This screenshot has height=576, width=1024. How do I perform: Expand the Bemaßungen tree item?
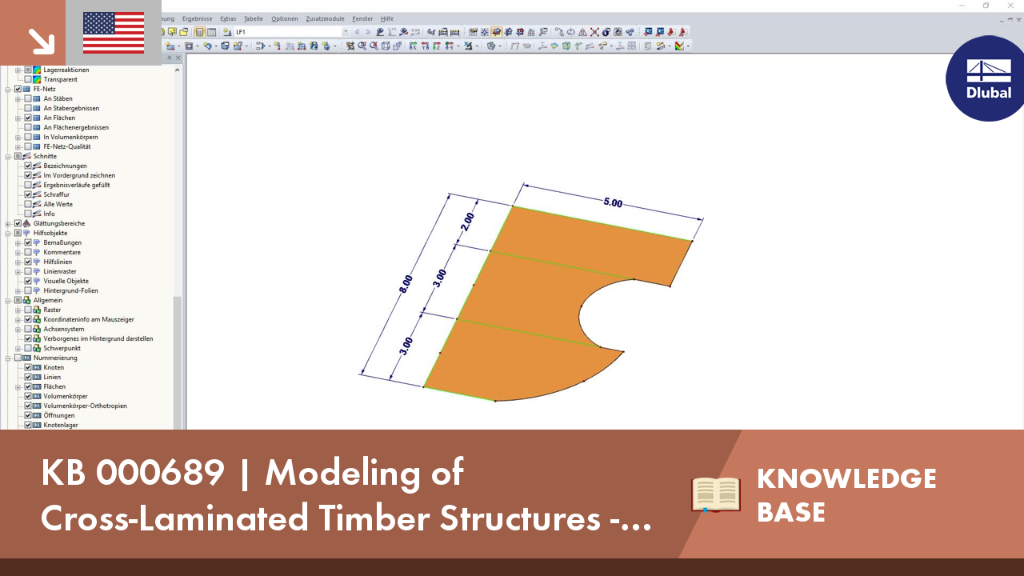[18, 243]
